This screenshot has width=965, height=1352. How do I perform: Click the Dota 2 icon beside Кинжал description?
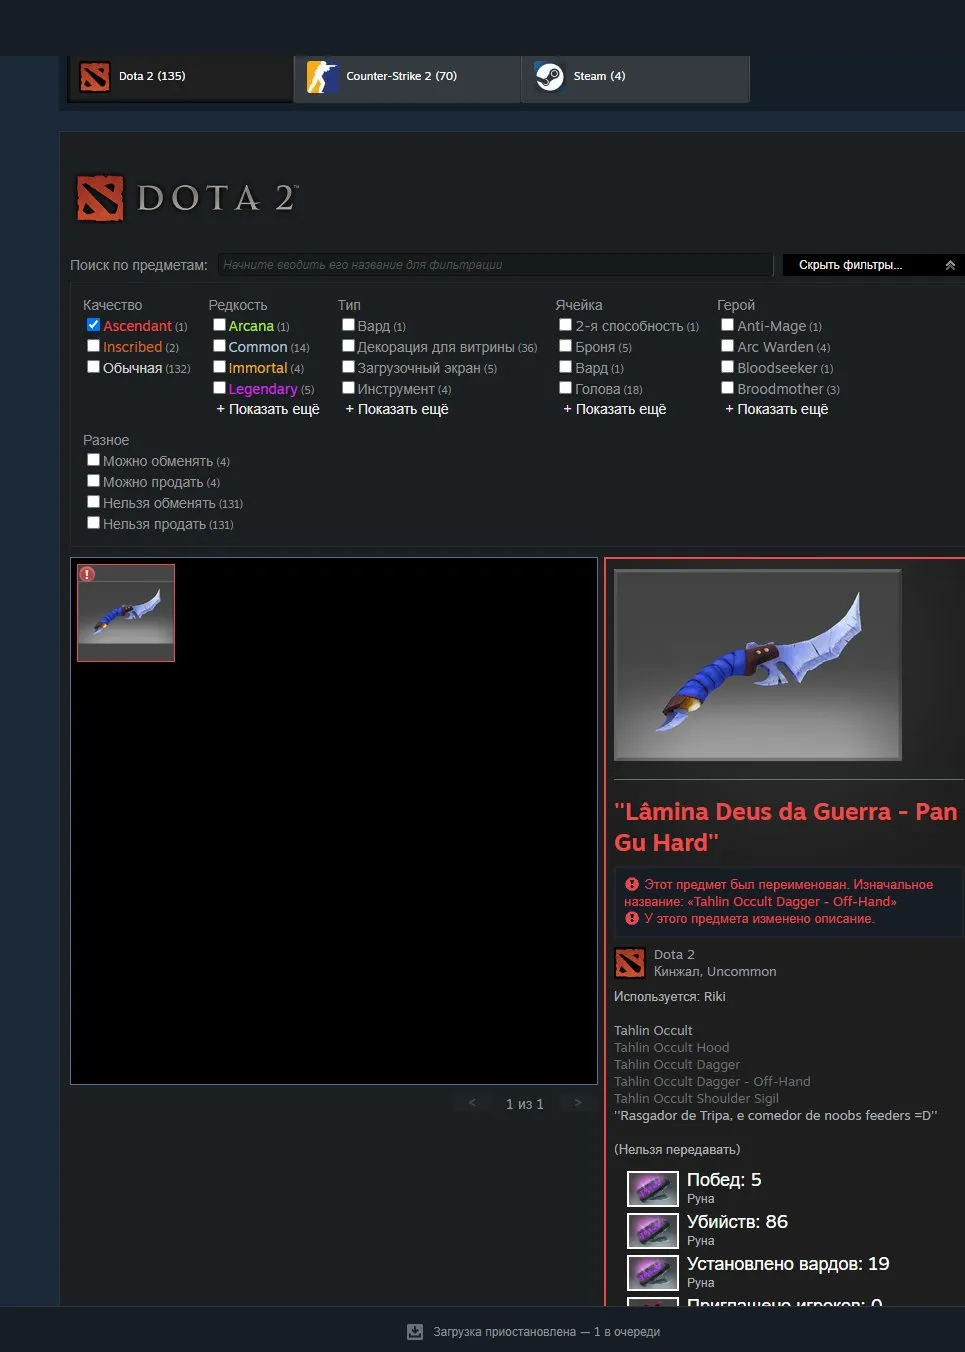point(629,963)
